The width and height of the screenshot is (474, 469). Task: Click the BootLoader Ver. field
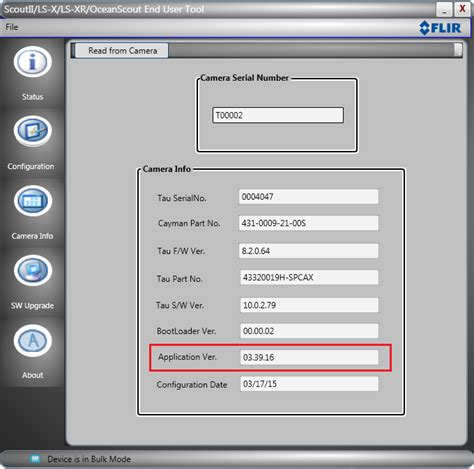coord(309,331)
